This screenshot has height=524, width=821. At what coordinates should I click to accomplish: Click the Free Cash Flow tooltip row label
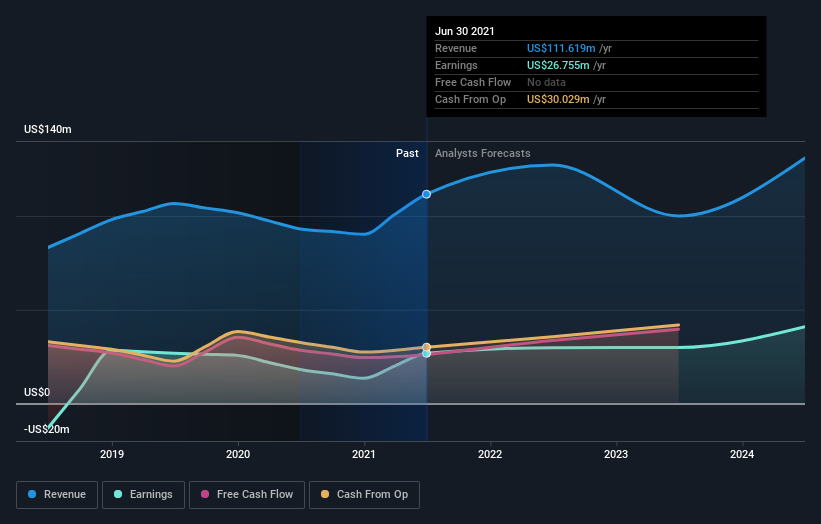pyautogui.click(x=473, y=82)
